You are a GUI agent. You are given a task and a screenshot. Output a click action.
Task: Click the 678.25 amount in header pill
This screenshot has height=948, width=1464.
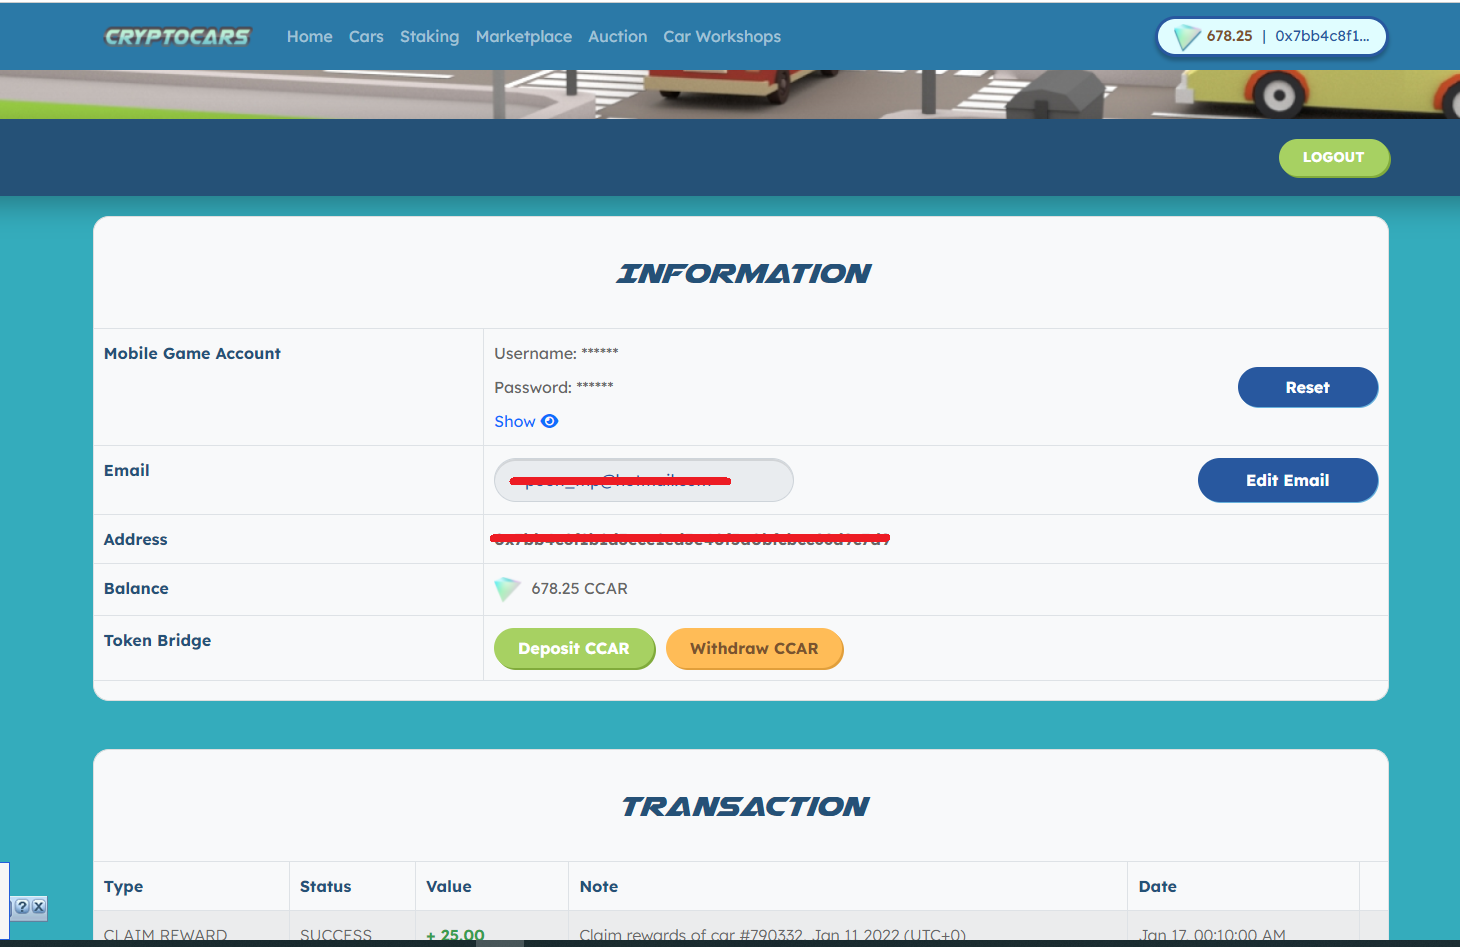[1229, 36]
